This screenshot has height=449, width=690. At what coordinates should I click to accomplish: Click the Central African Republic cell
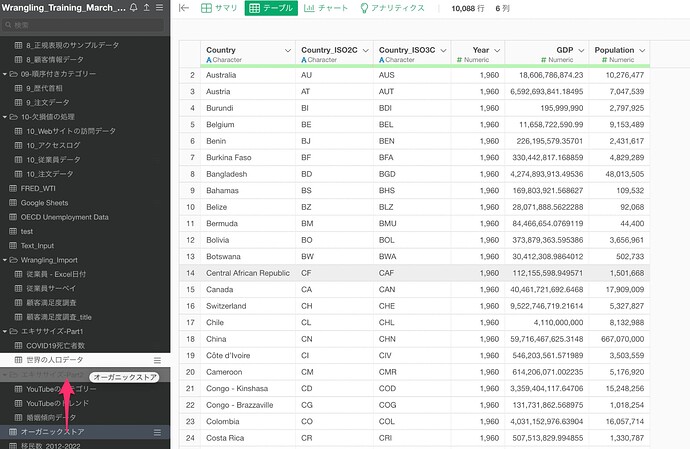coord(248,273)
